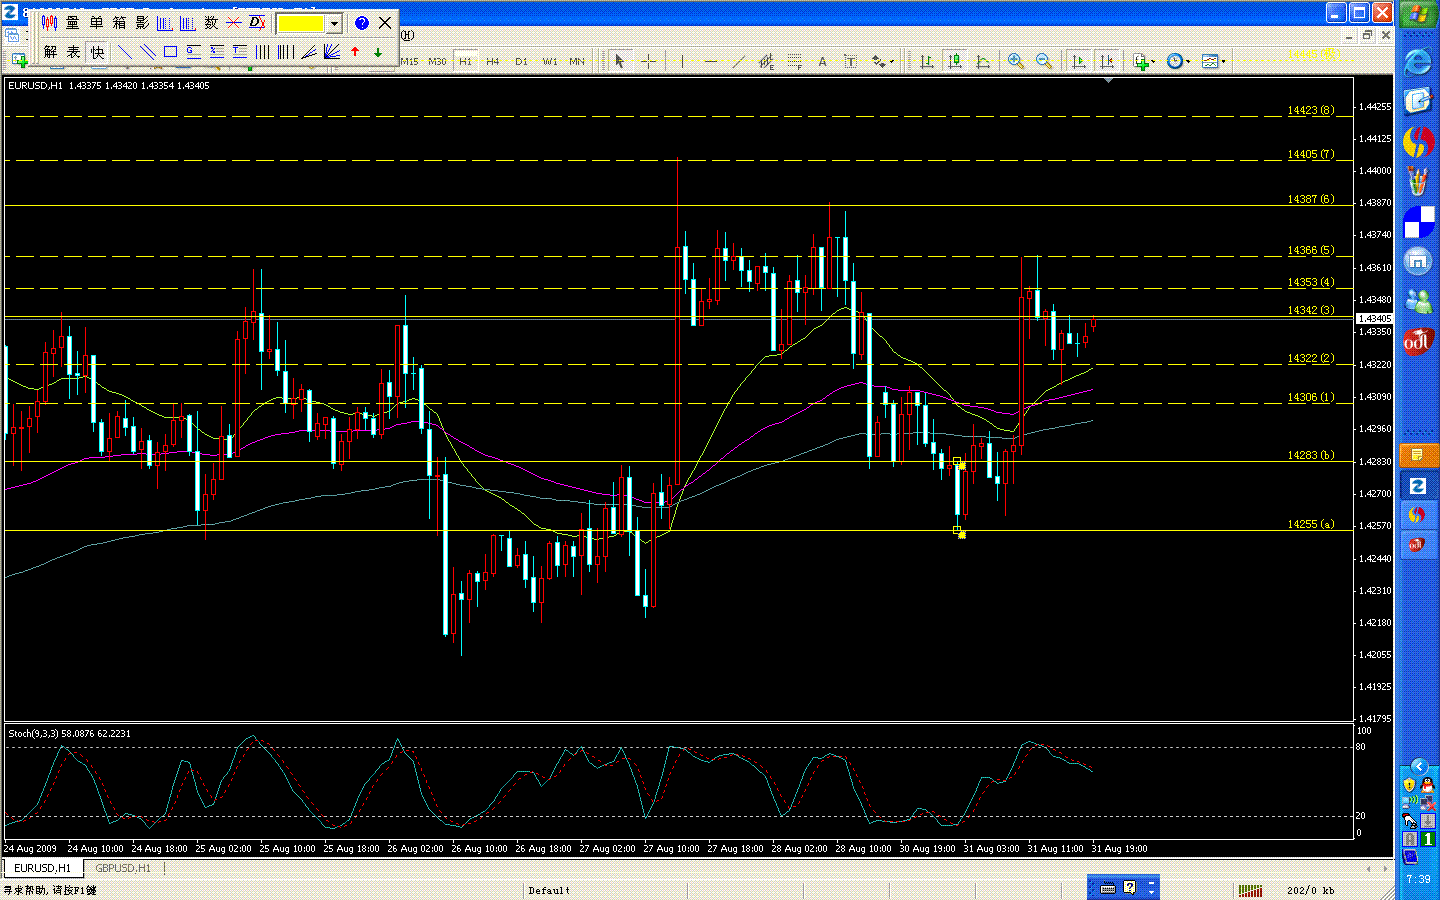This screenshot has height=900, width=1440.
Task: Open the yellow color dropdown arrow
Action: pos(334,23)
